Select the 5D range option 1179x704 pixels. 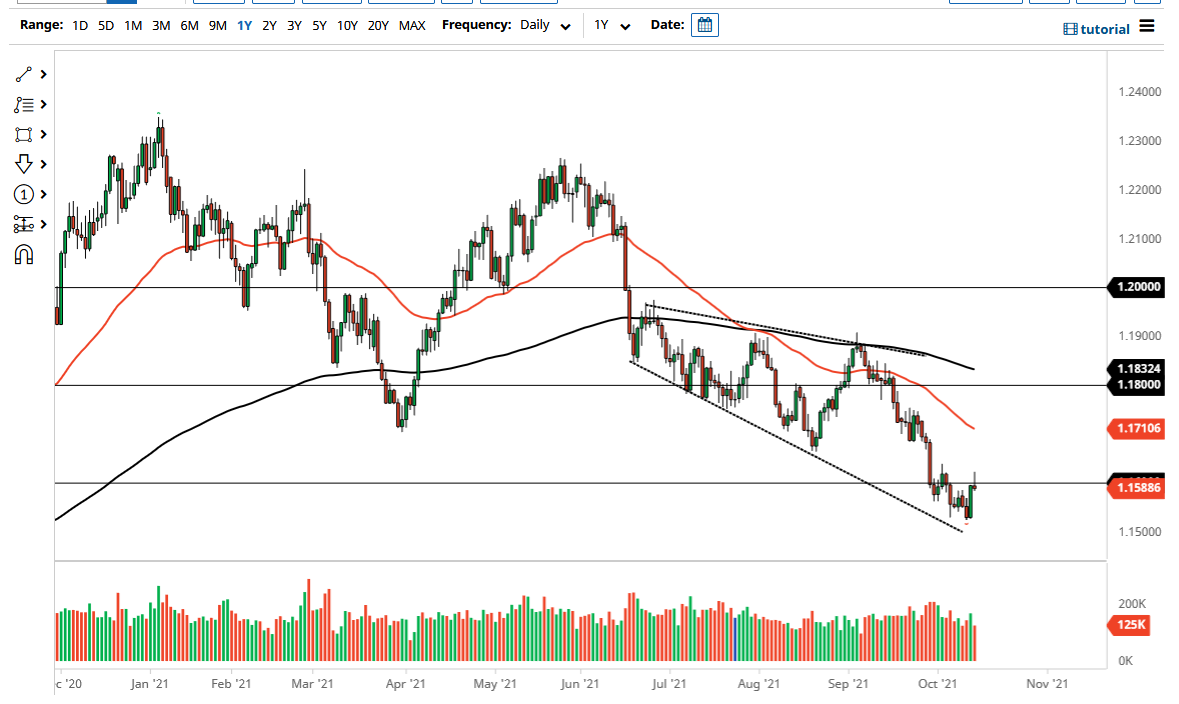tap(105, 25)
